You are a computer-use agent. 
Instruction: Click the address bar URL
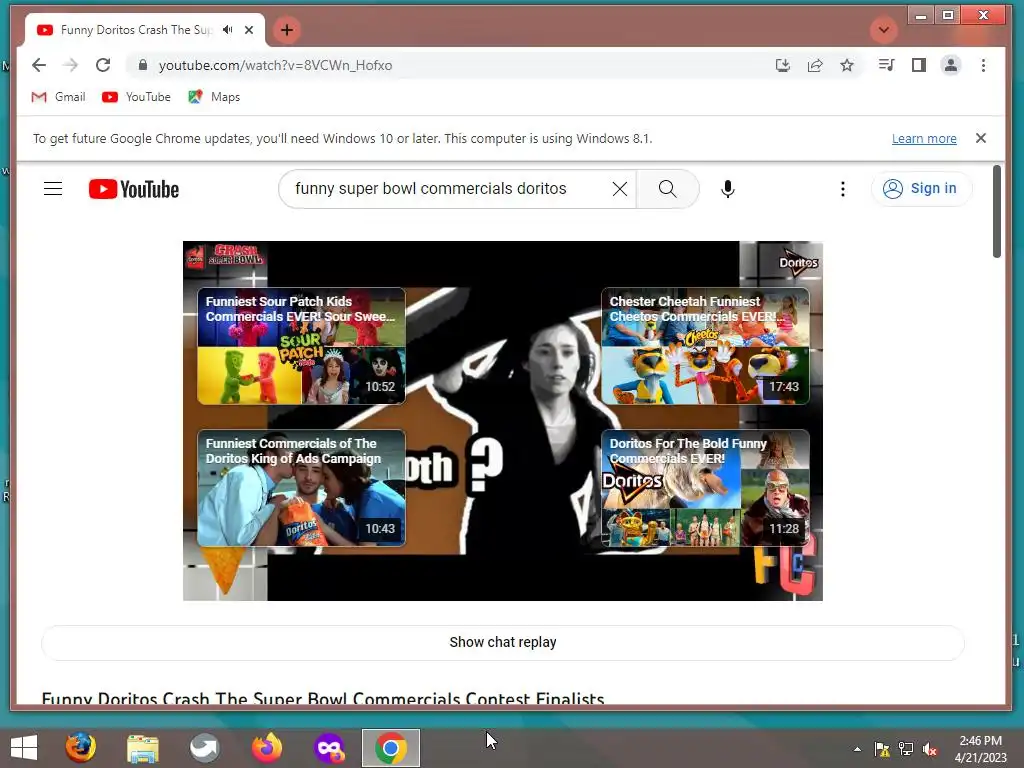[x=275, y=65]
